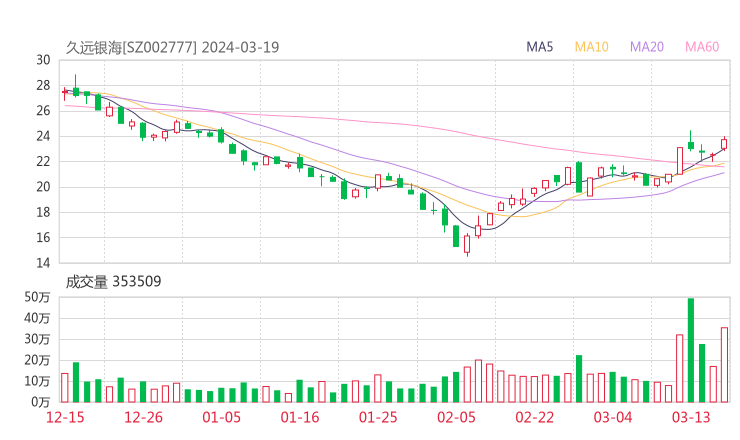Click the tallest green volume bar near 03-13
The image size is (740, 440).
coord(691,350)
